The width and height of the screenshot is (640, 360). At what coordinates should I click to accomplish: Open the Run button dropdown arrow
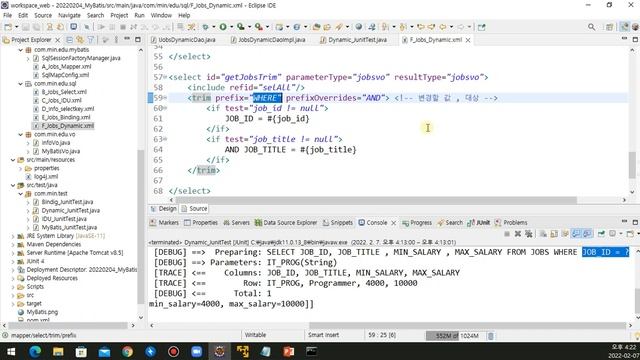point(231,27)
